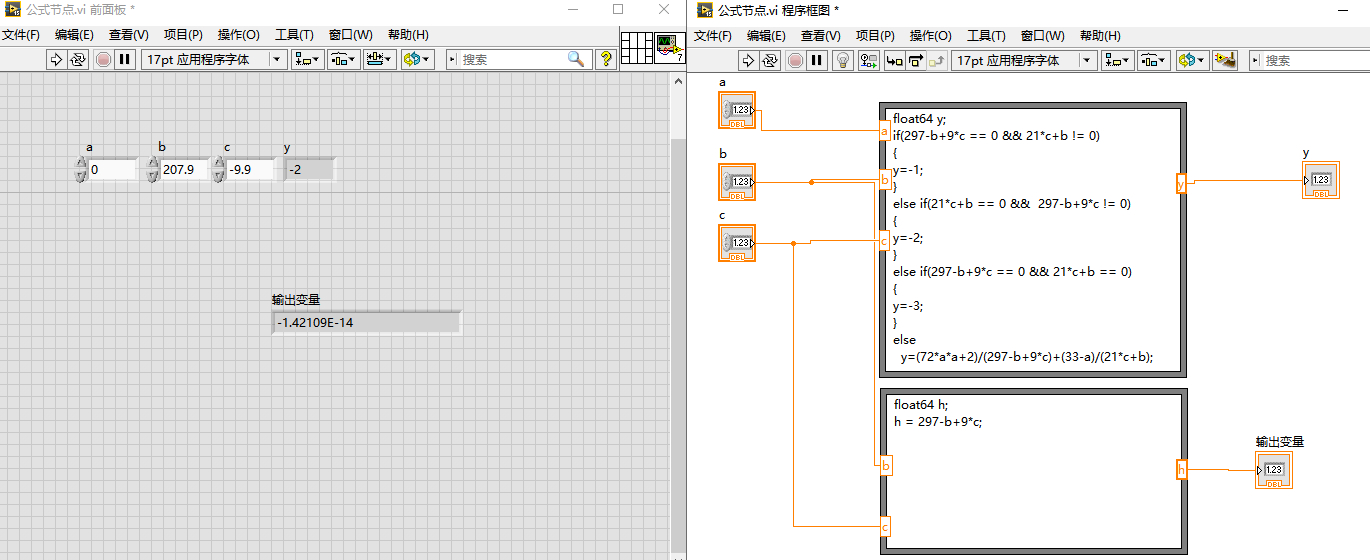The image size is (1370, 560).
Task: Show Context Help with question mark button
Action: point(605,60)
